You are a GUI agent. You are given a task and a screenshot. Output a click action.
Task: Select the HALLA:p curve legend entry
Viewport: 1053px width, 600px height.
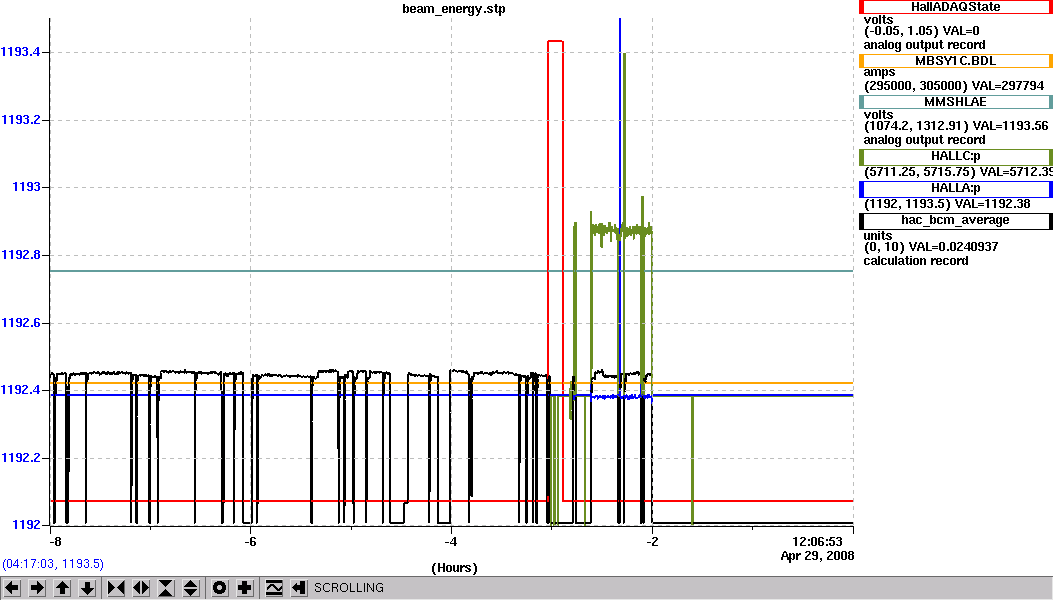coord(956,189)
